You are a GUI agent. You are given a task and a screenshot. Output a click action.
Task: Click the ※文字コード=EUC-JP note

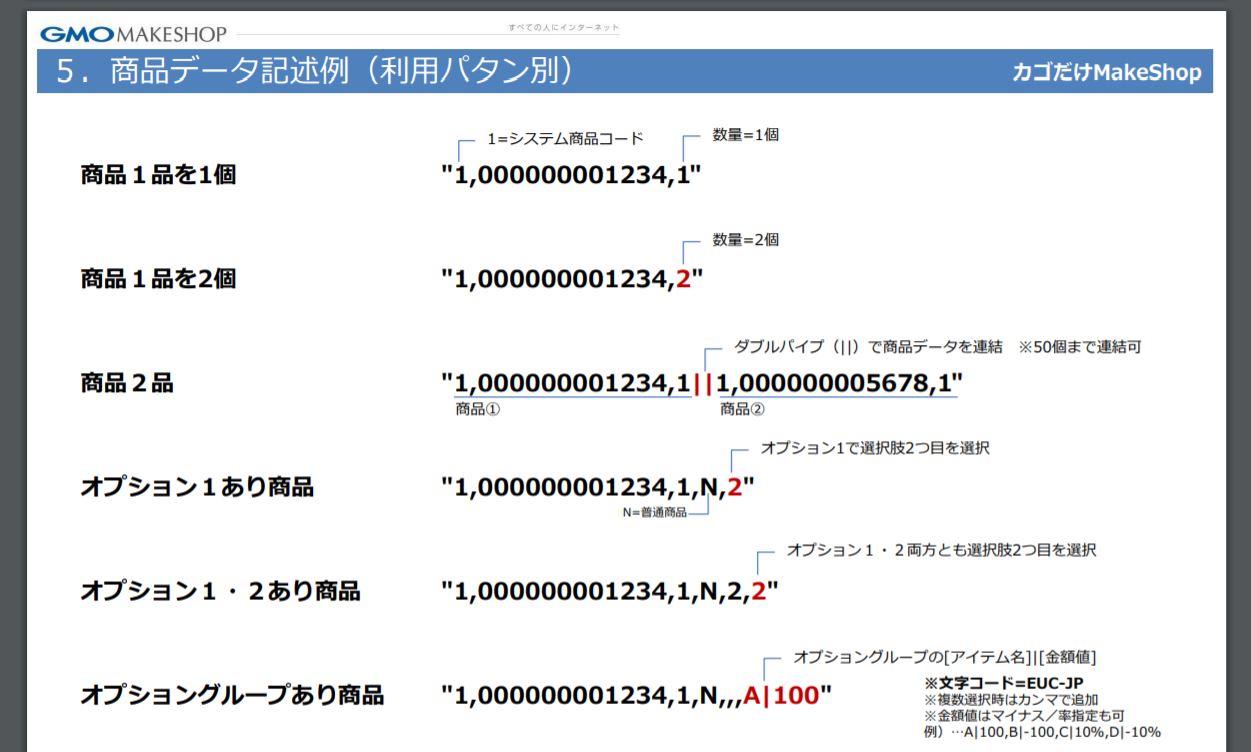pyautogui.click(x=1003, y=683)
